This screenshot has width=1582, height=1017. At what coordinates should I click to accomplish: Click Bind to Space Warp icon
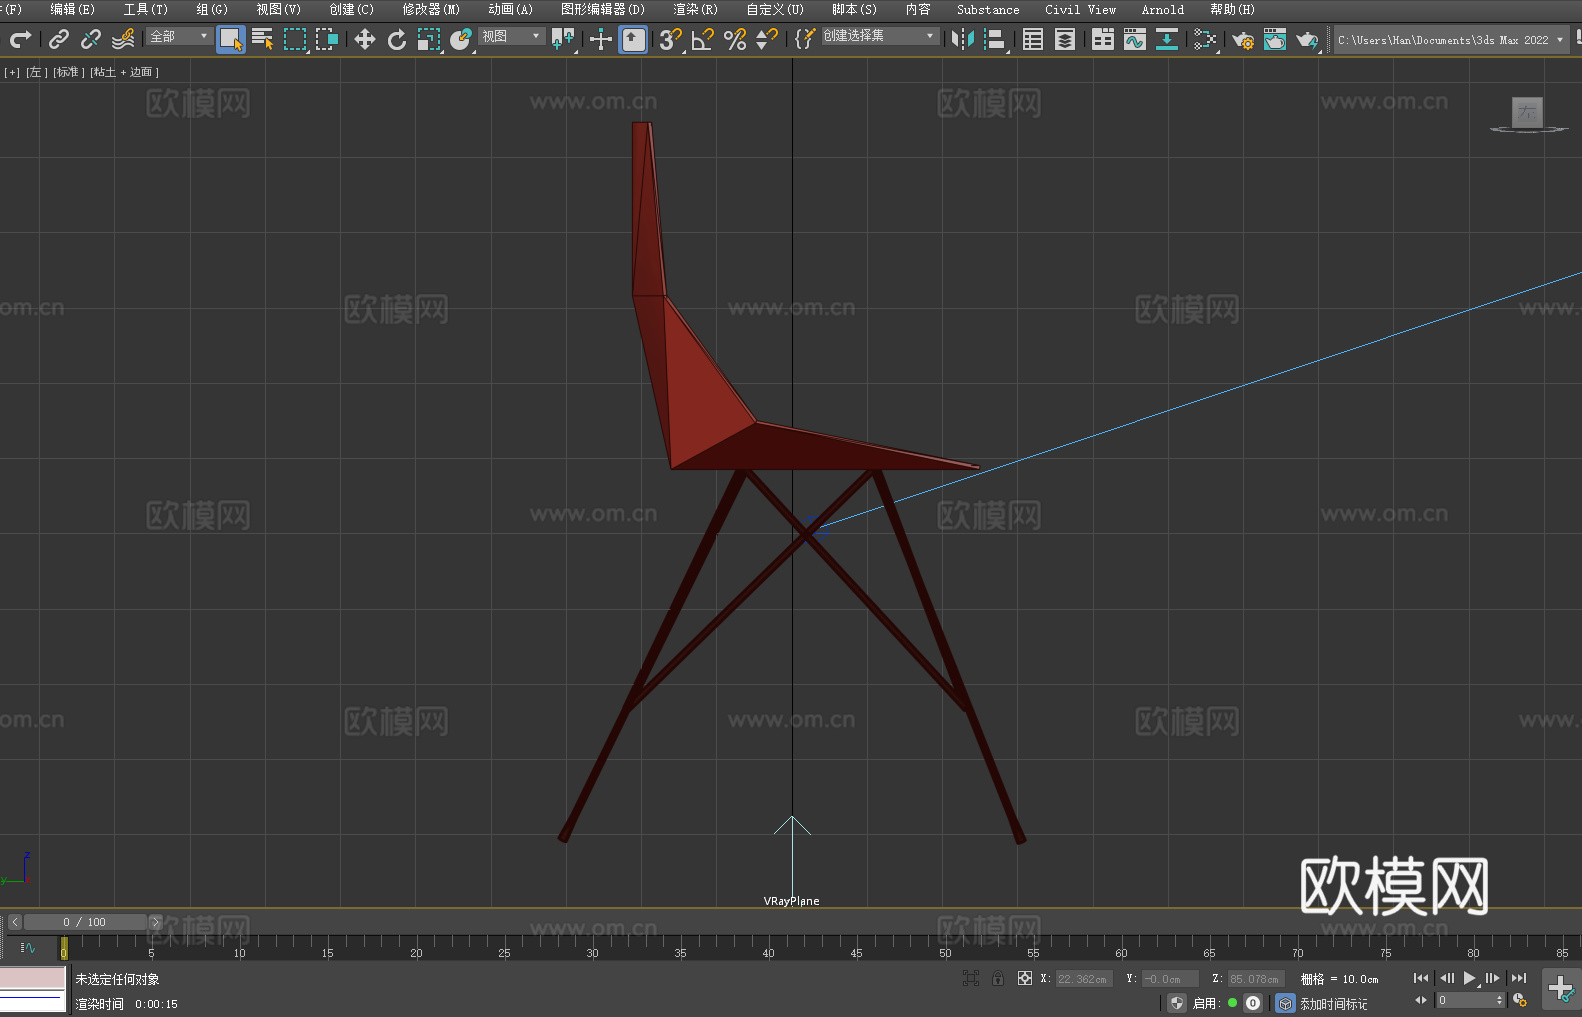[123, 39]
